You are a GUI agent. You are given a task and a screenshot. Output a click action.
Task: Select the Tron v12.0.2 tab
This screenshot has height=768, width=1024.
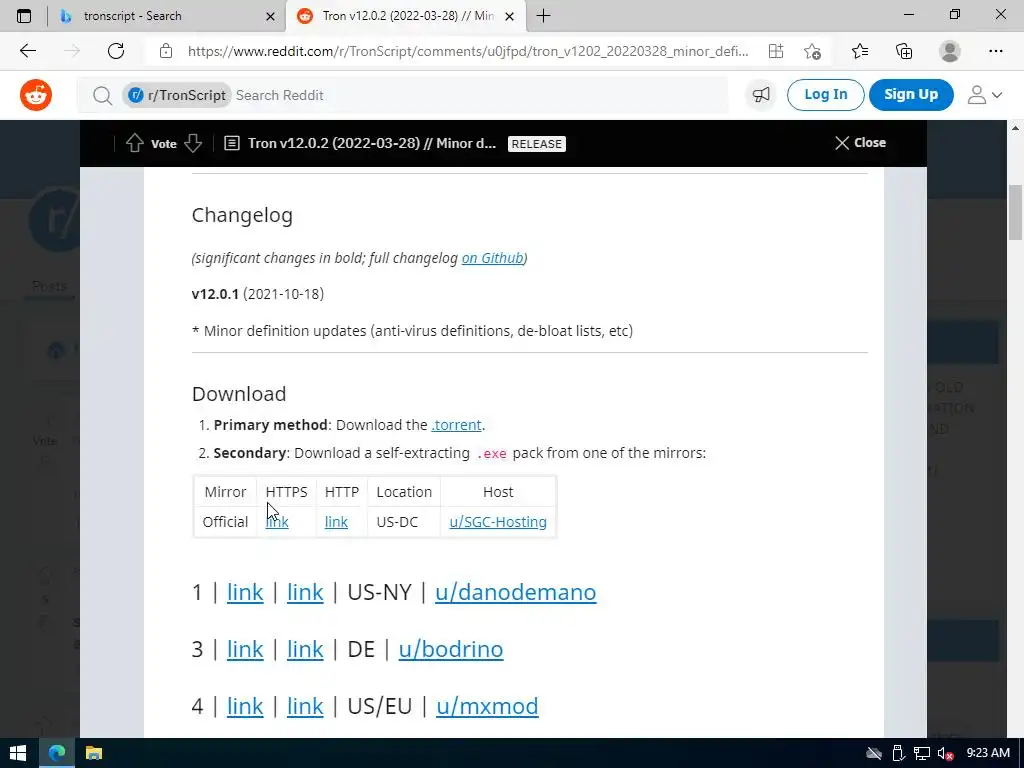pyautogui.click(x=405, y=16)
